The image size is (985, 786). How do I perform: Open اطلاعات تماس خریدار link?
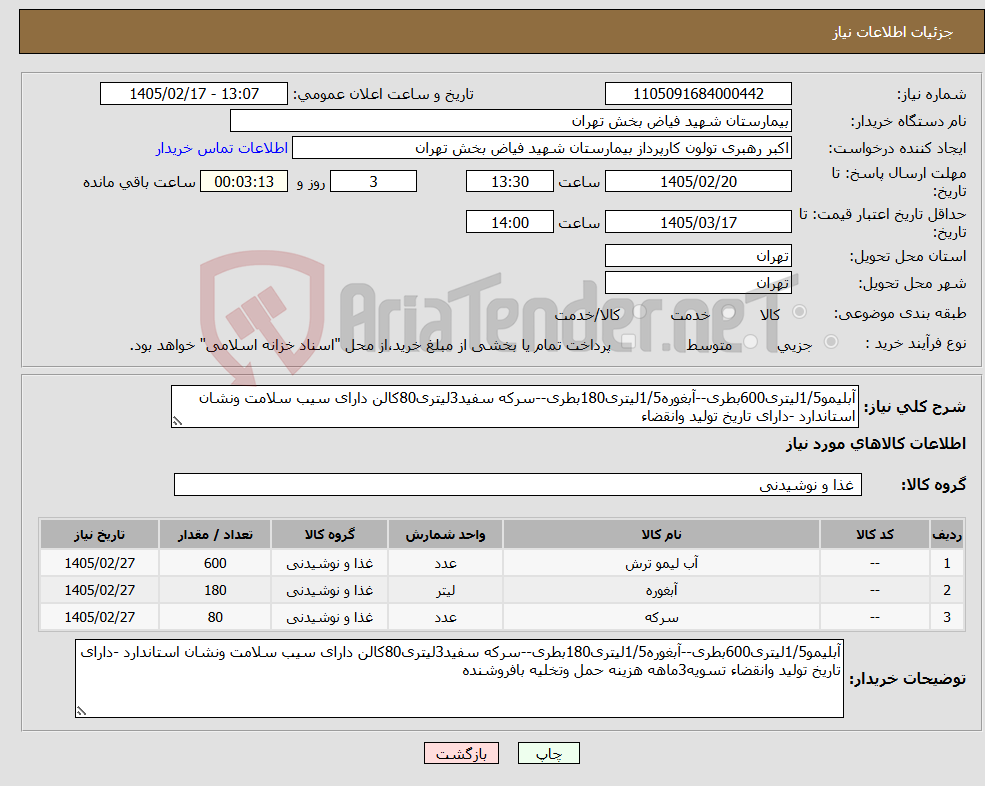[222, 148]
